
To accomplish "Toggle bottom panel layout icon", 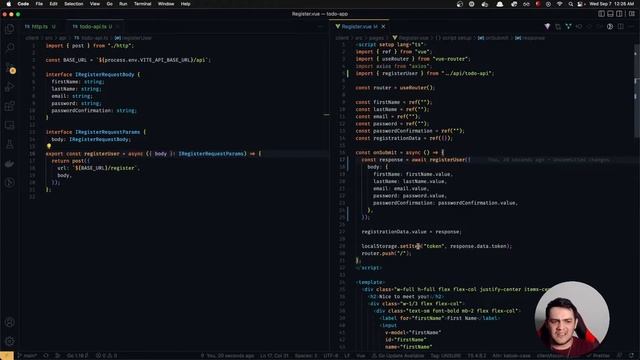I will [610, 14].
